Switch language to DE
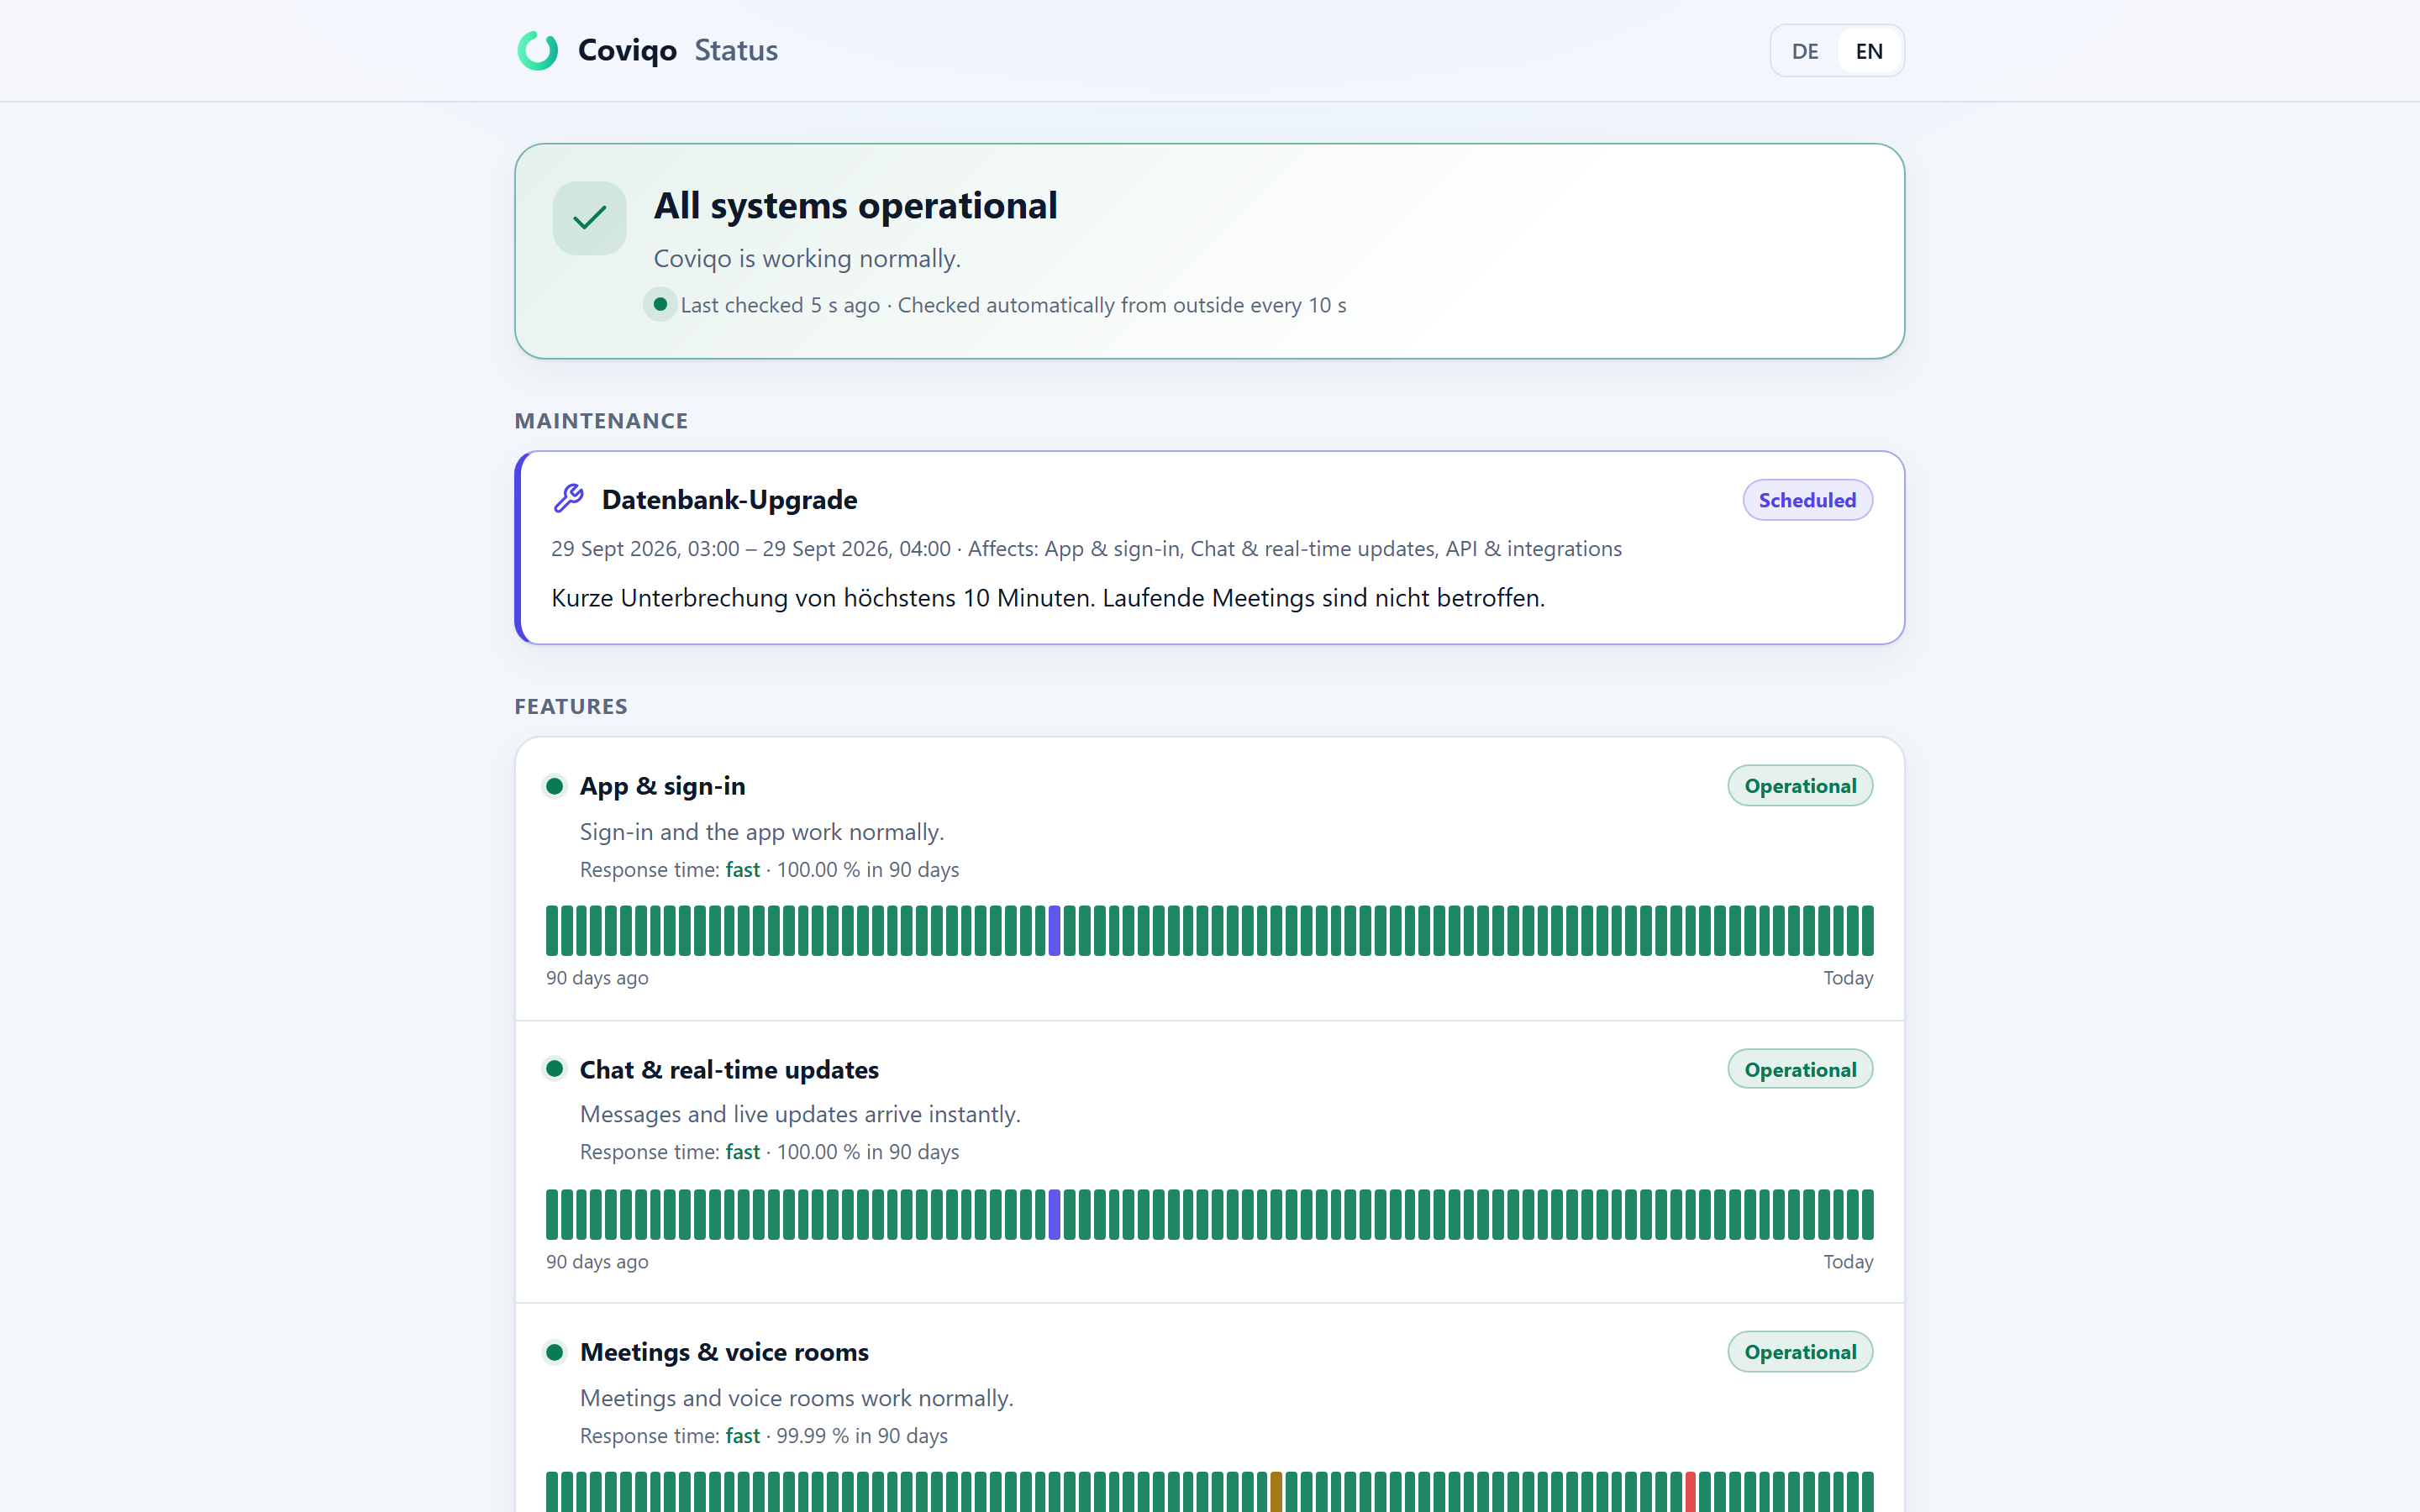The height and width of the screenshot is (1512, 2420). click(x=1804, y=51)
